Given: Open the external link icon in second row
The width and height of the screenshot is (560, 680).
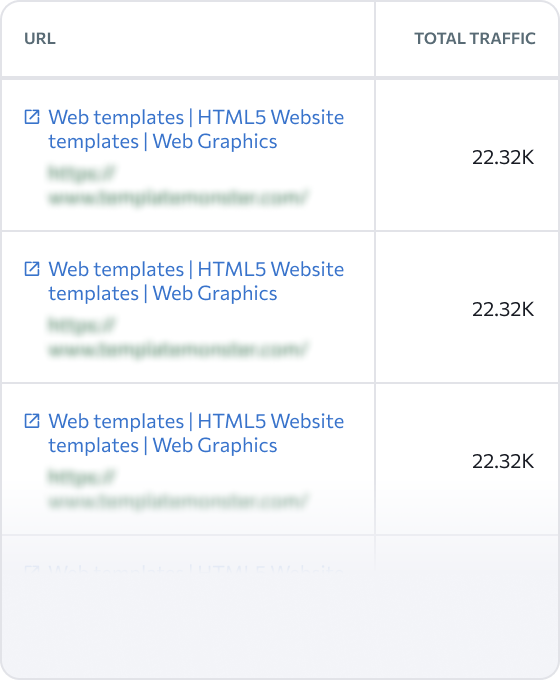Looking at the screenshot, I should [32, 269].
